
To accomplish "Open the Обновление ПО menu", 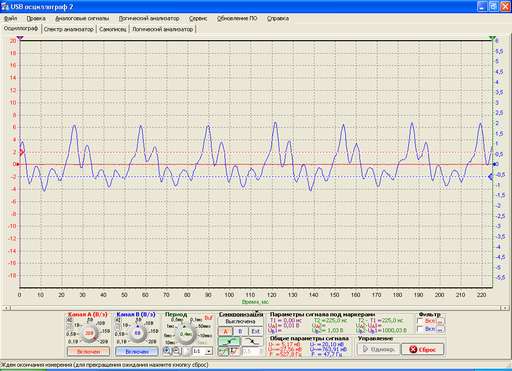I will [x=237, y=18].
